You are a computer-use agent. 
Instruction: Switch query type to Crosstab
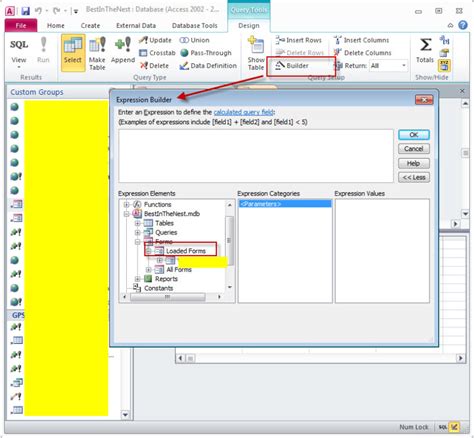157,53
